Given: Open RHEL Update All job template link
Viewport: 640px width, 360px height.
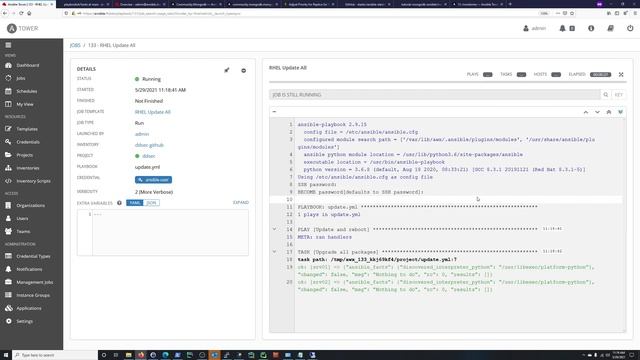Looking at the screenshot, I should (x=153, y=112).
